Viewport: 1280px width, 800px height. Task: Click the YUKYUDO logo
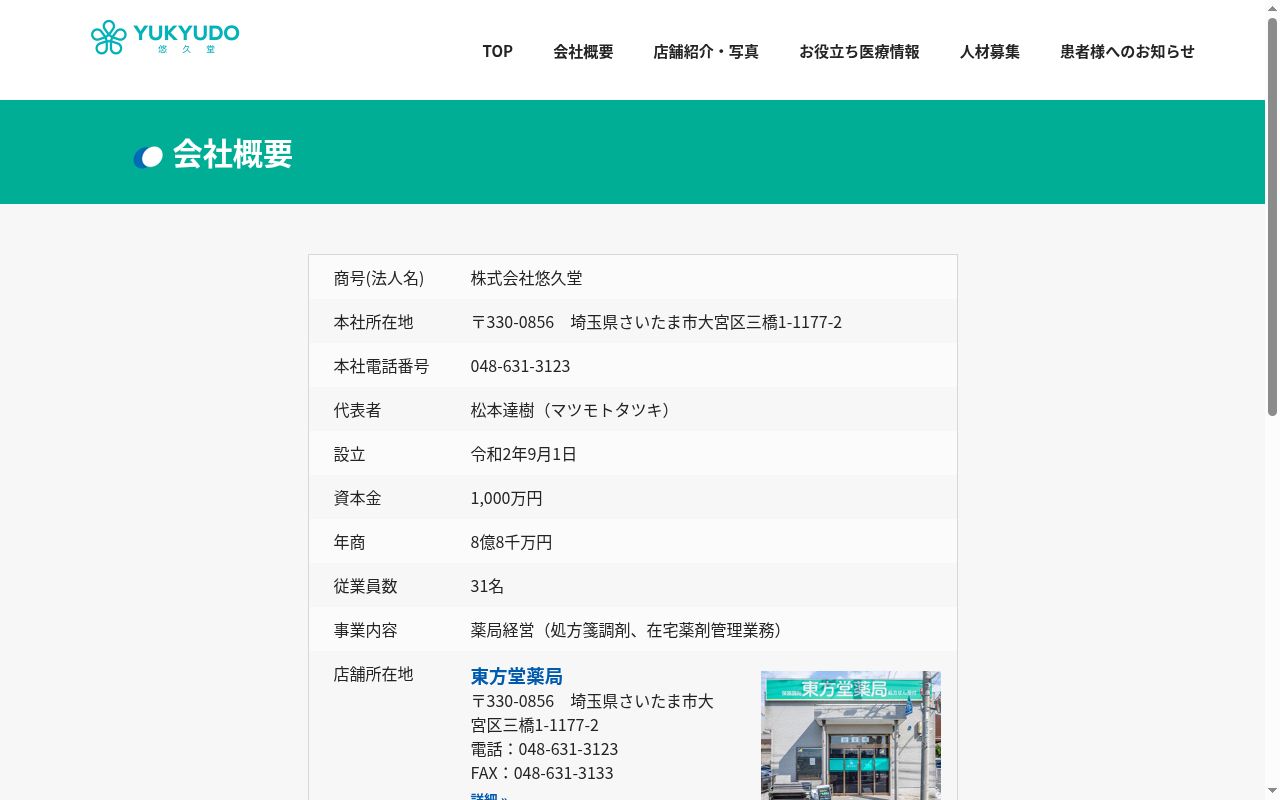[x=165, y=38]
